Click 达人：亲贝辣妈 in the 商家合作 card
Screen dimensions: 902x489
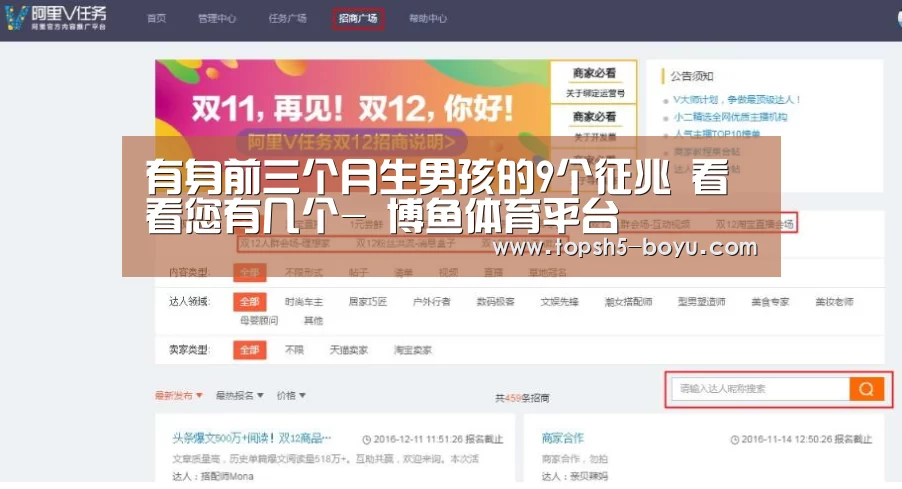[x=575, y=476]
